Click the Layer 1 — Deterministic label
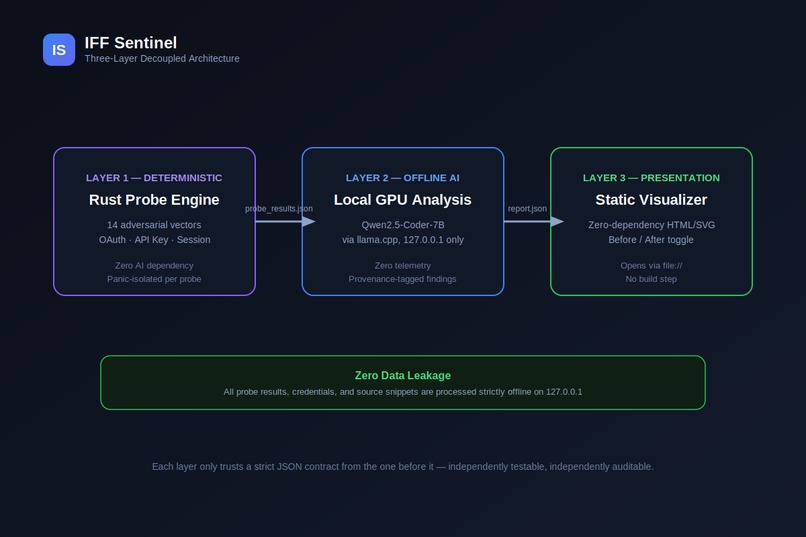 (154, 178)
